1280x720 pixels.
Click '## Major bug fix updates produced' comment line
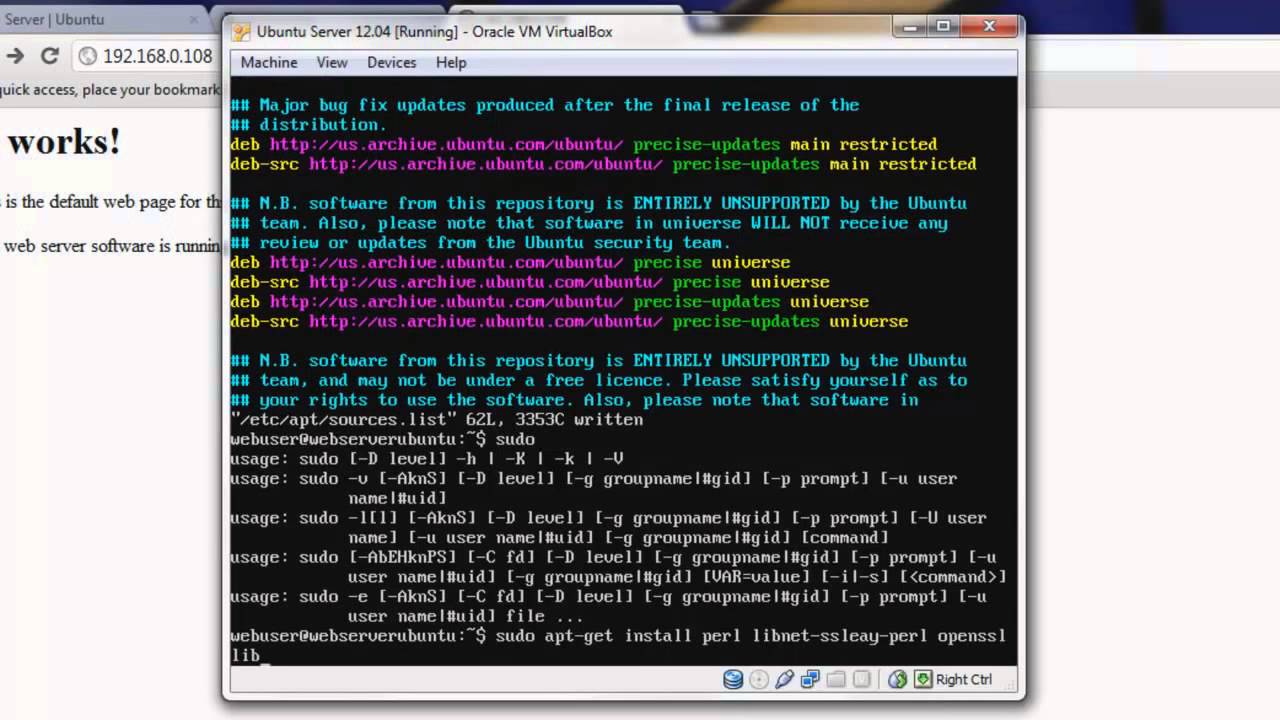pos(545,105)
